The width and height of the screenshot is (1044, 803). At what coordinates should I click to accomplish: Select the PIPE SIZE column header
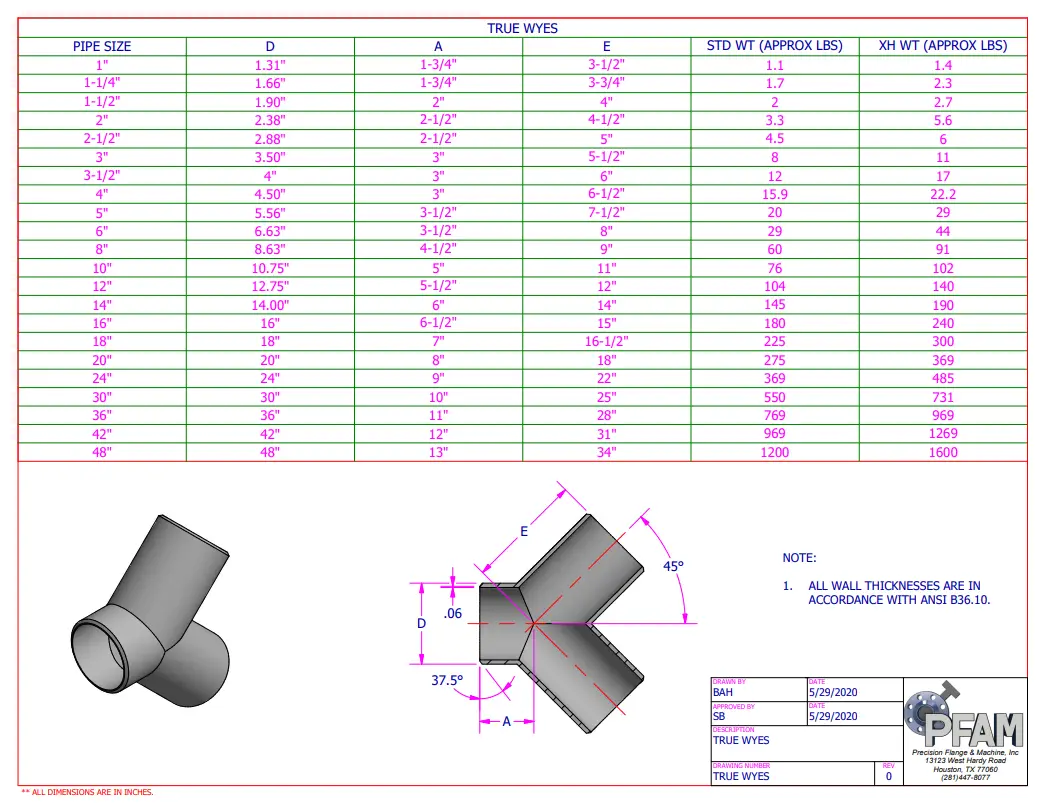(102, 46)
